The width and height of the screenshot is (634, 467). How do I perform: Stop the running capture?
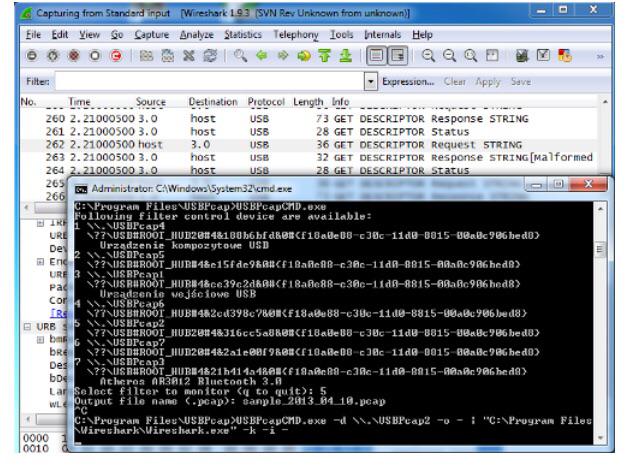coord(95,55)
